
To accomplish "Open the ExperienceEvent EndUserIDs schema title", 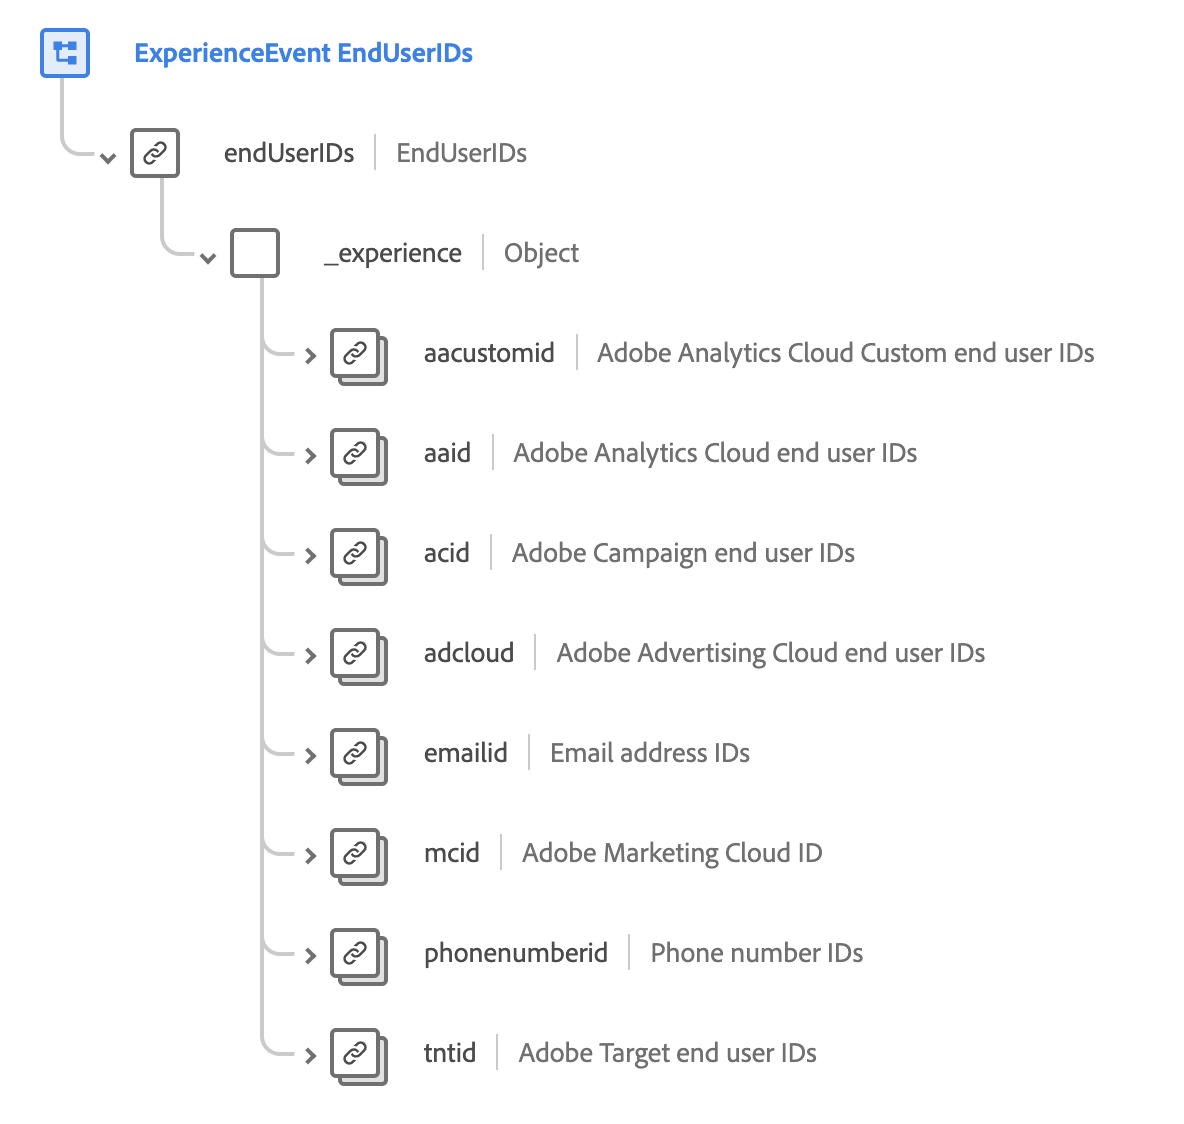I will (x=303, y=53).
